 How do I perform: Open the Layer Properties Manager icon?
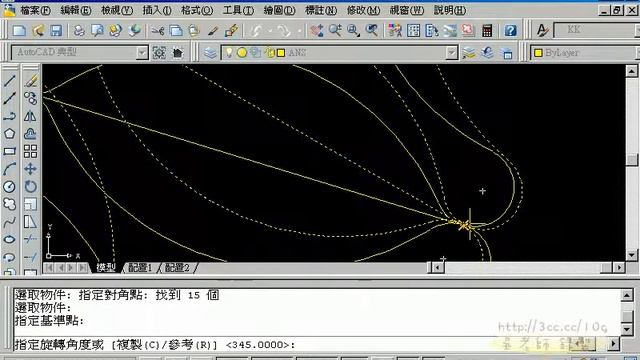click(210, 53)
